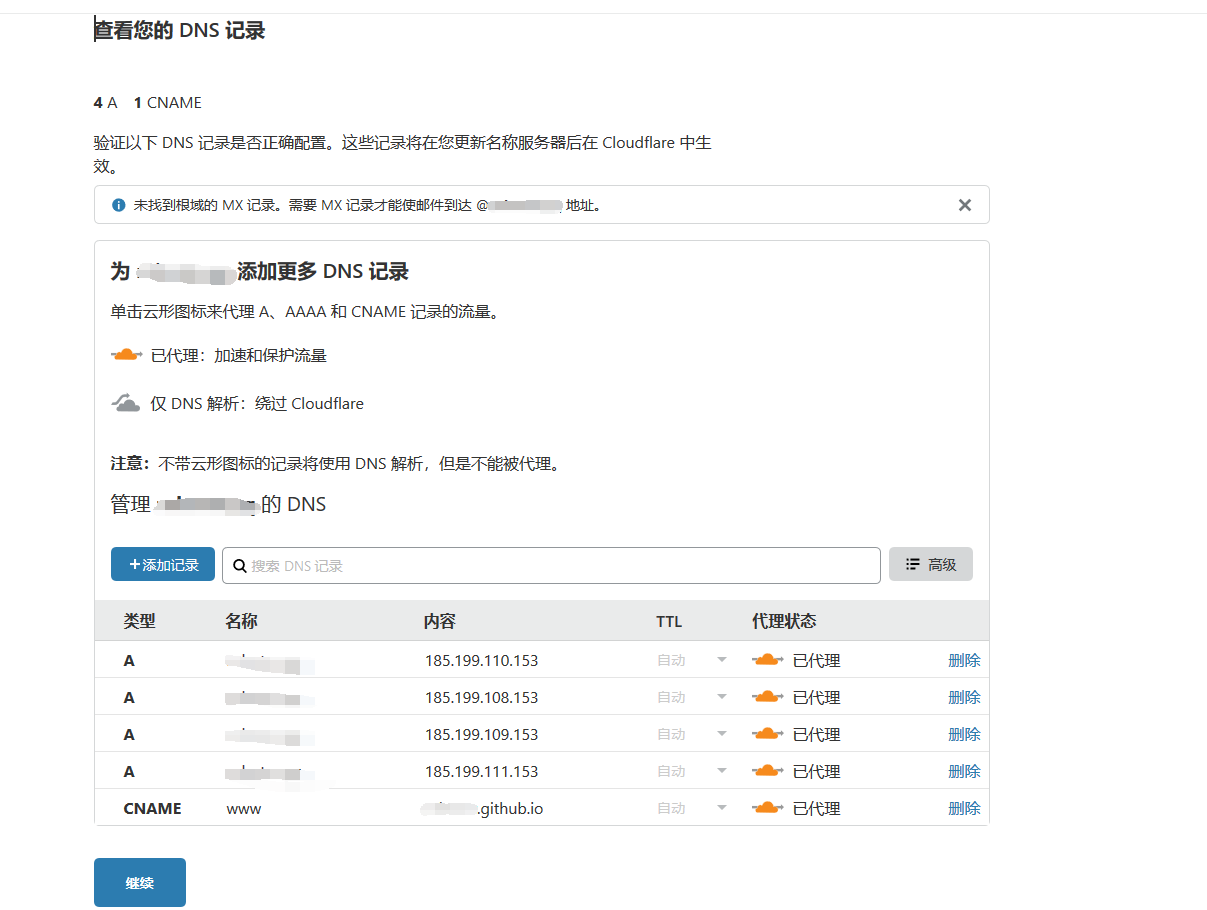Click the TTL column header
This screenshot has width=1207, height=910.
(x=669, y=621)
